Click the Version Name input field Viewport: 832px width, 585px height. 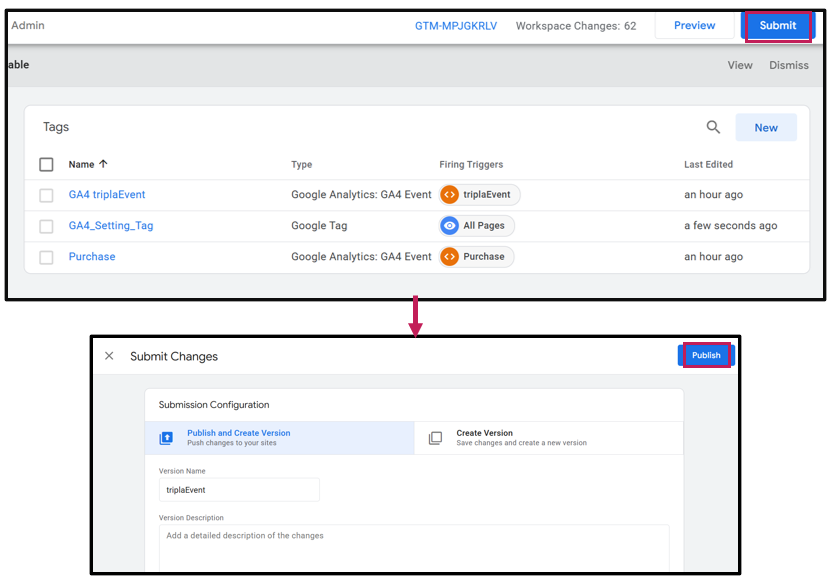click(239, 490)
